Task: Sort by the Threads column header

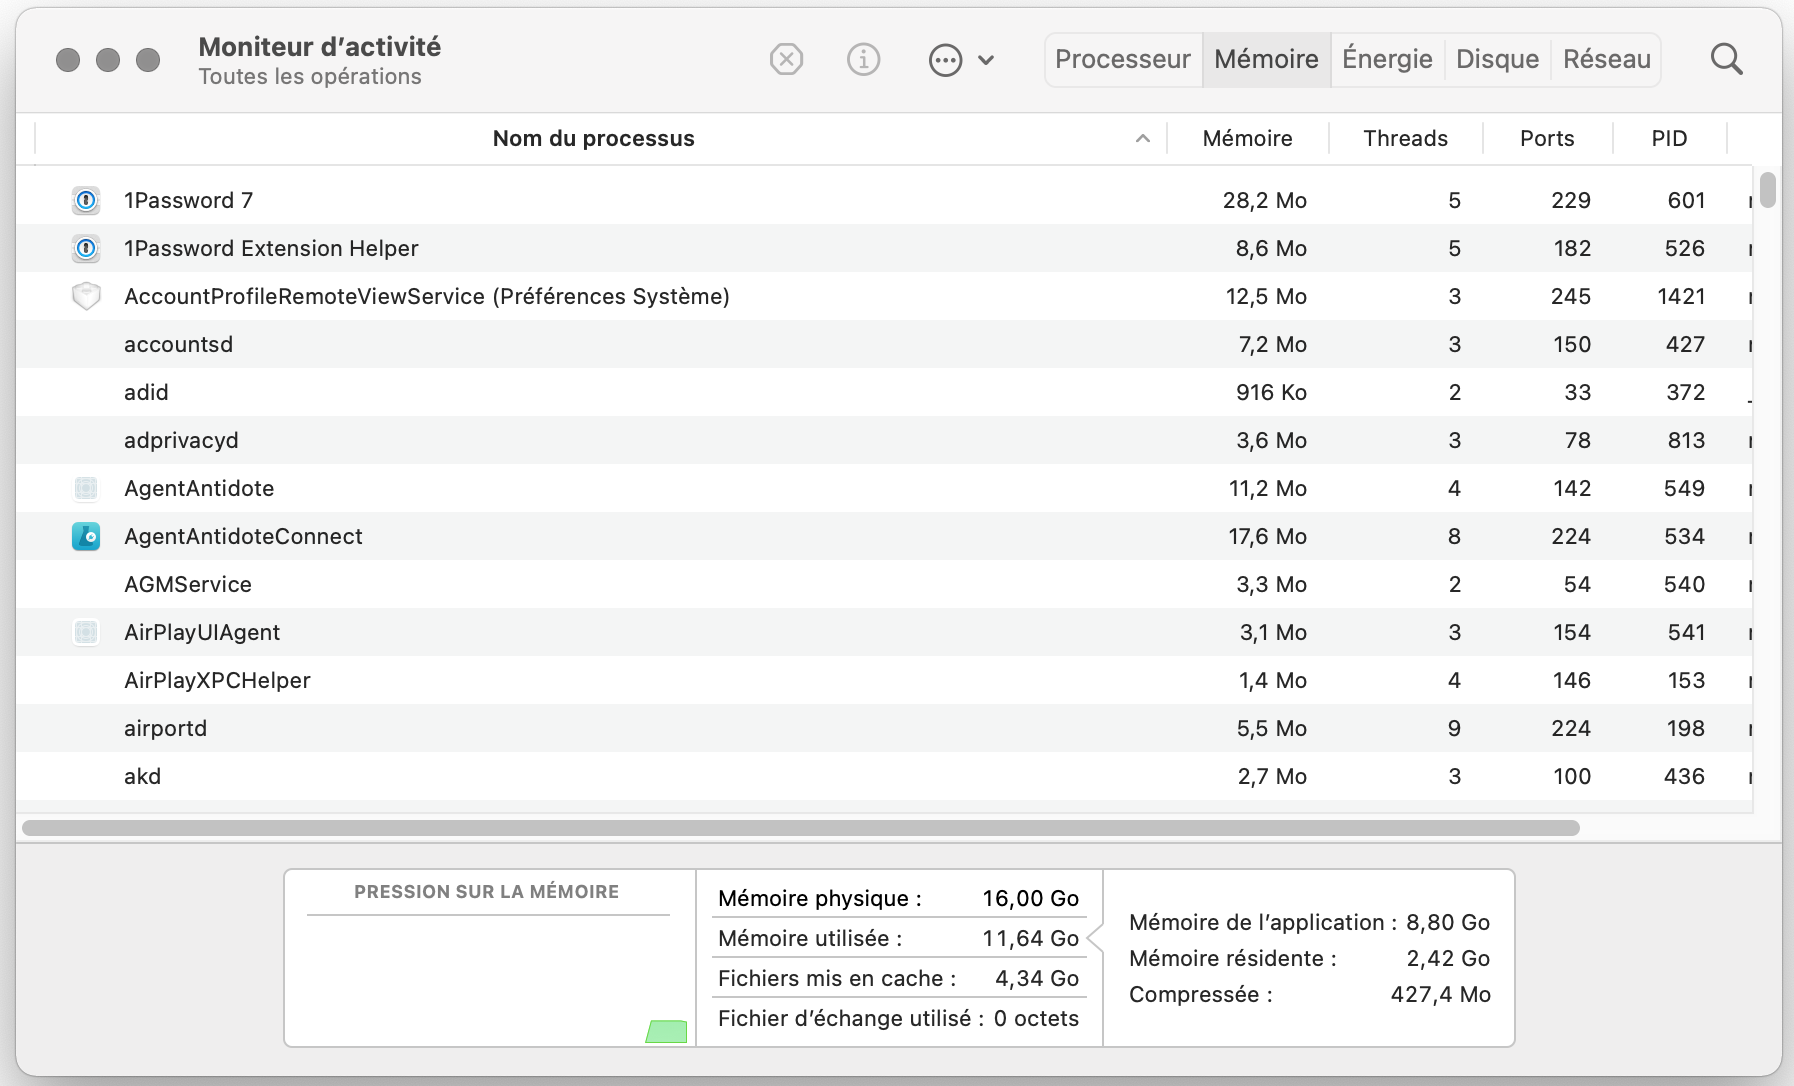Action: [1405, 139]
